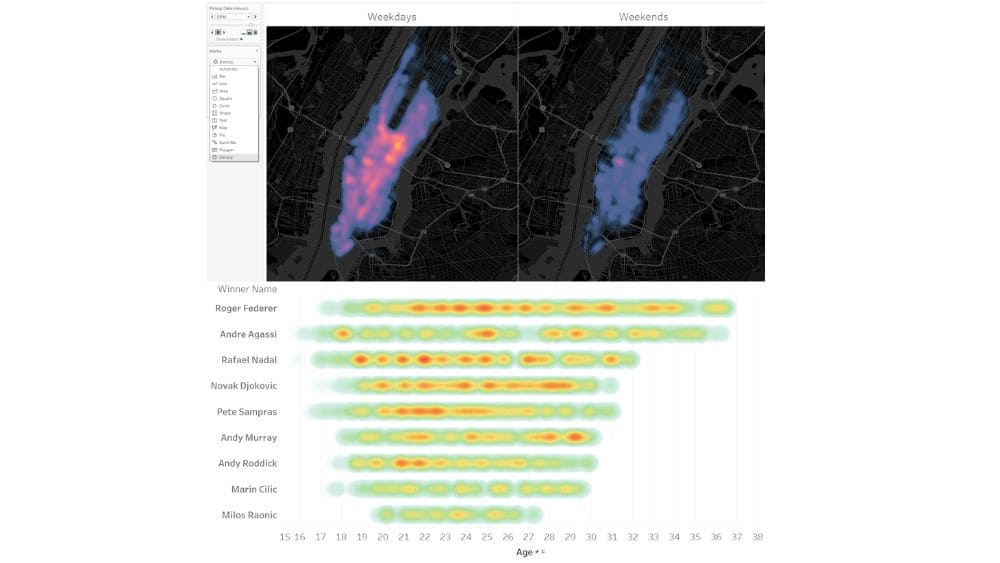Click the Weekdays map column header

(392, 17)
